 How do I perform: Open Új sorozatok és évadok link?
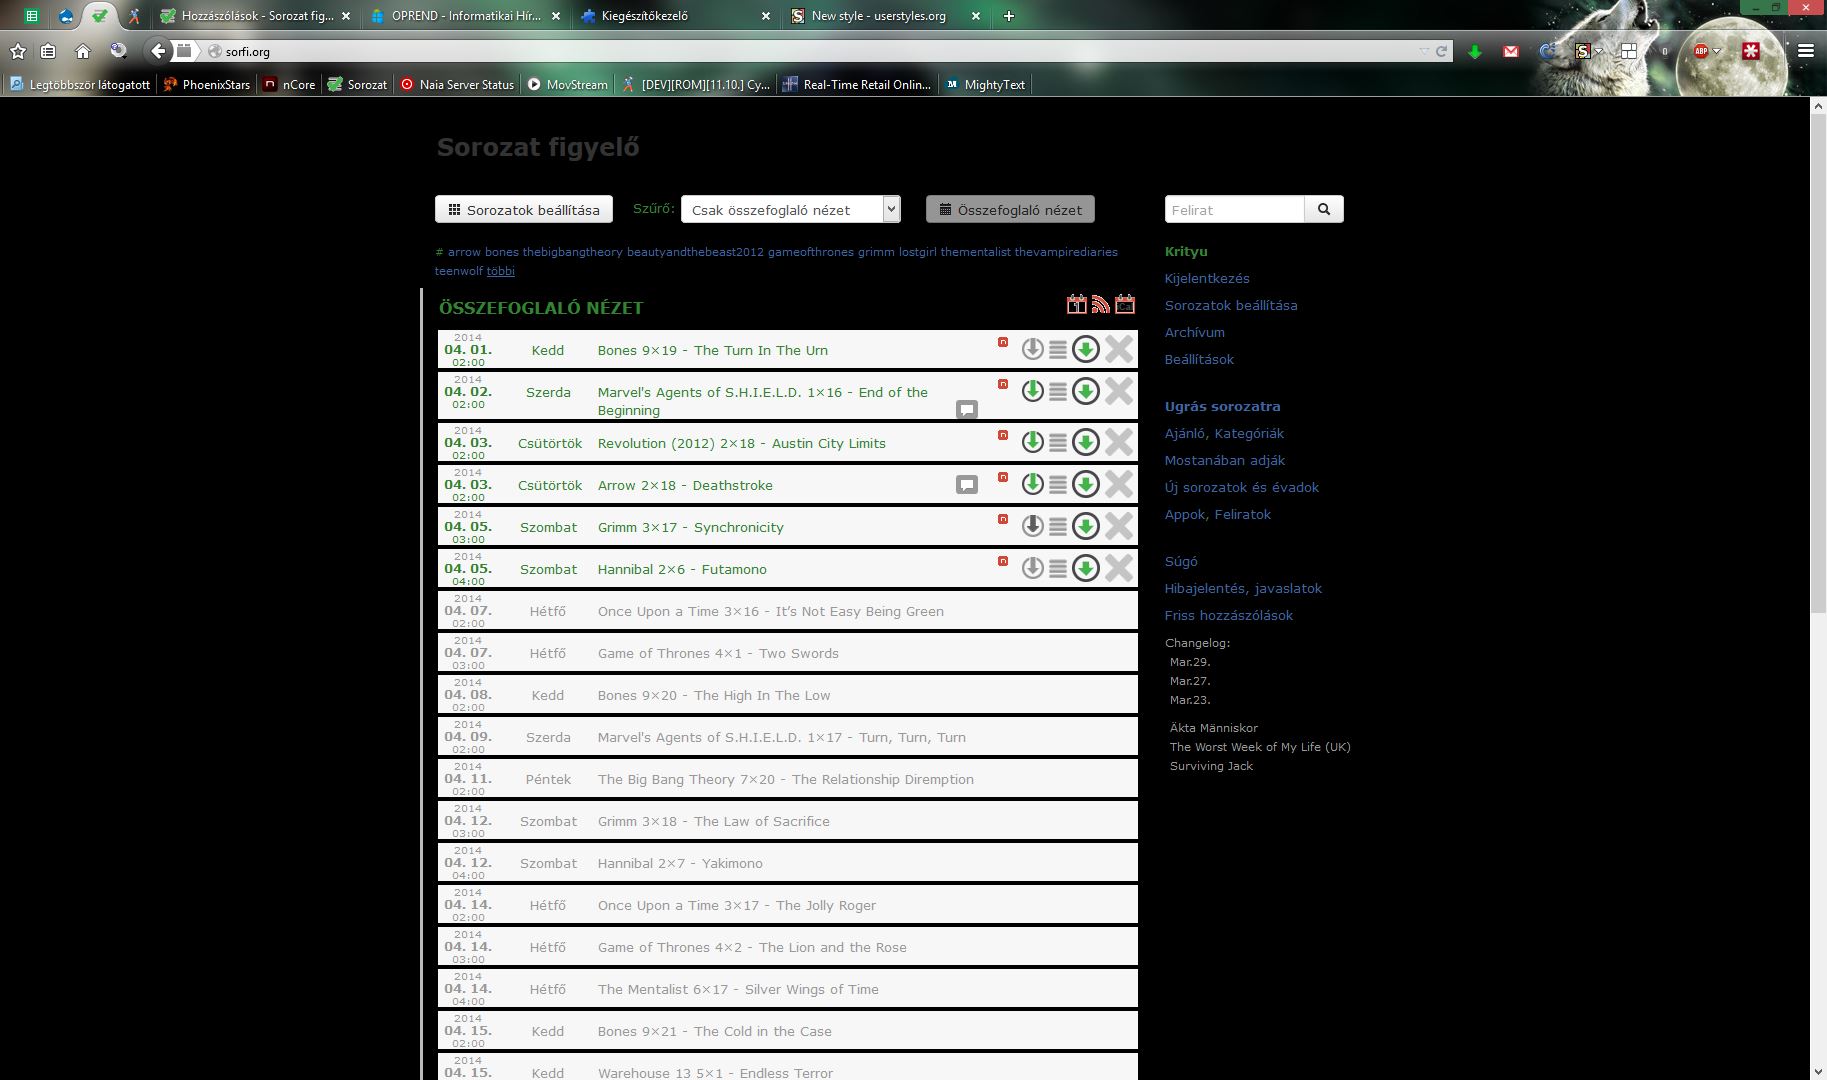point(1242,487)
